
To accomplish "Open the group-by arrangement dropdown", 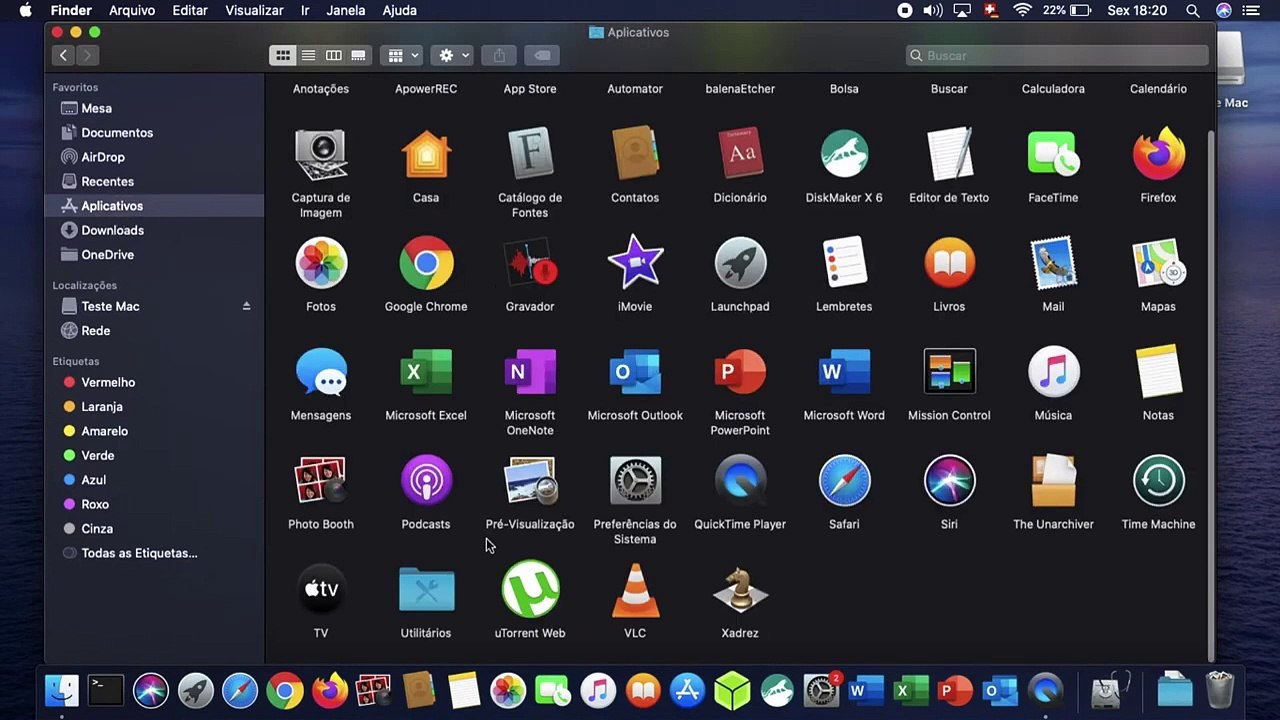I will click(x=402, y=55).
